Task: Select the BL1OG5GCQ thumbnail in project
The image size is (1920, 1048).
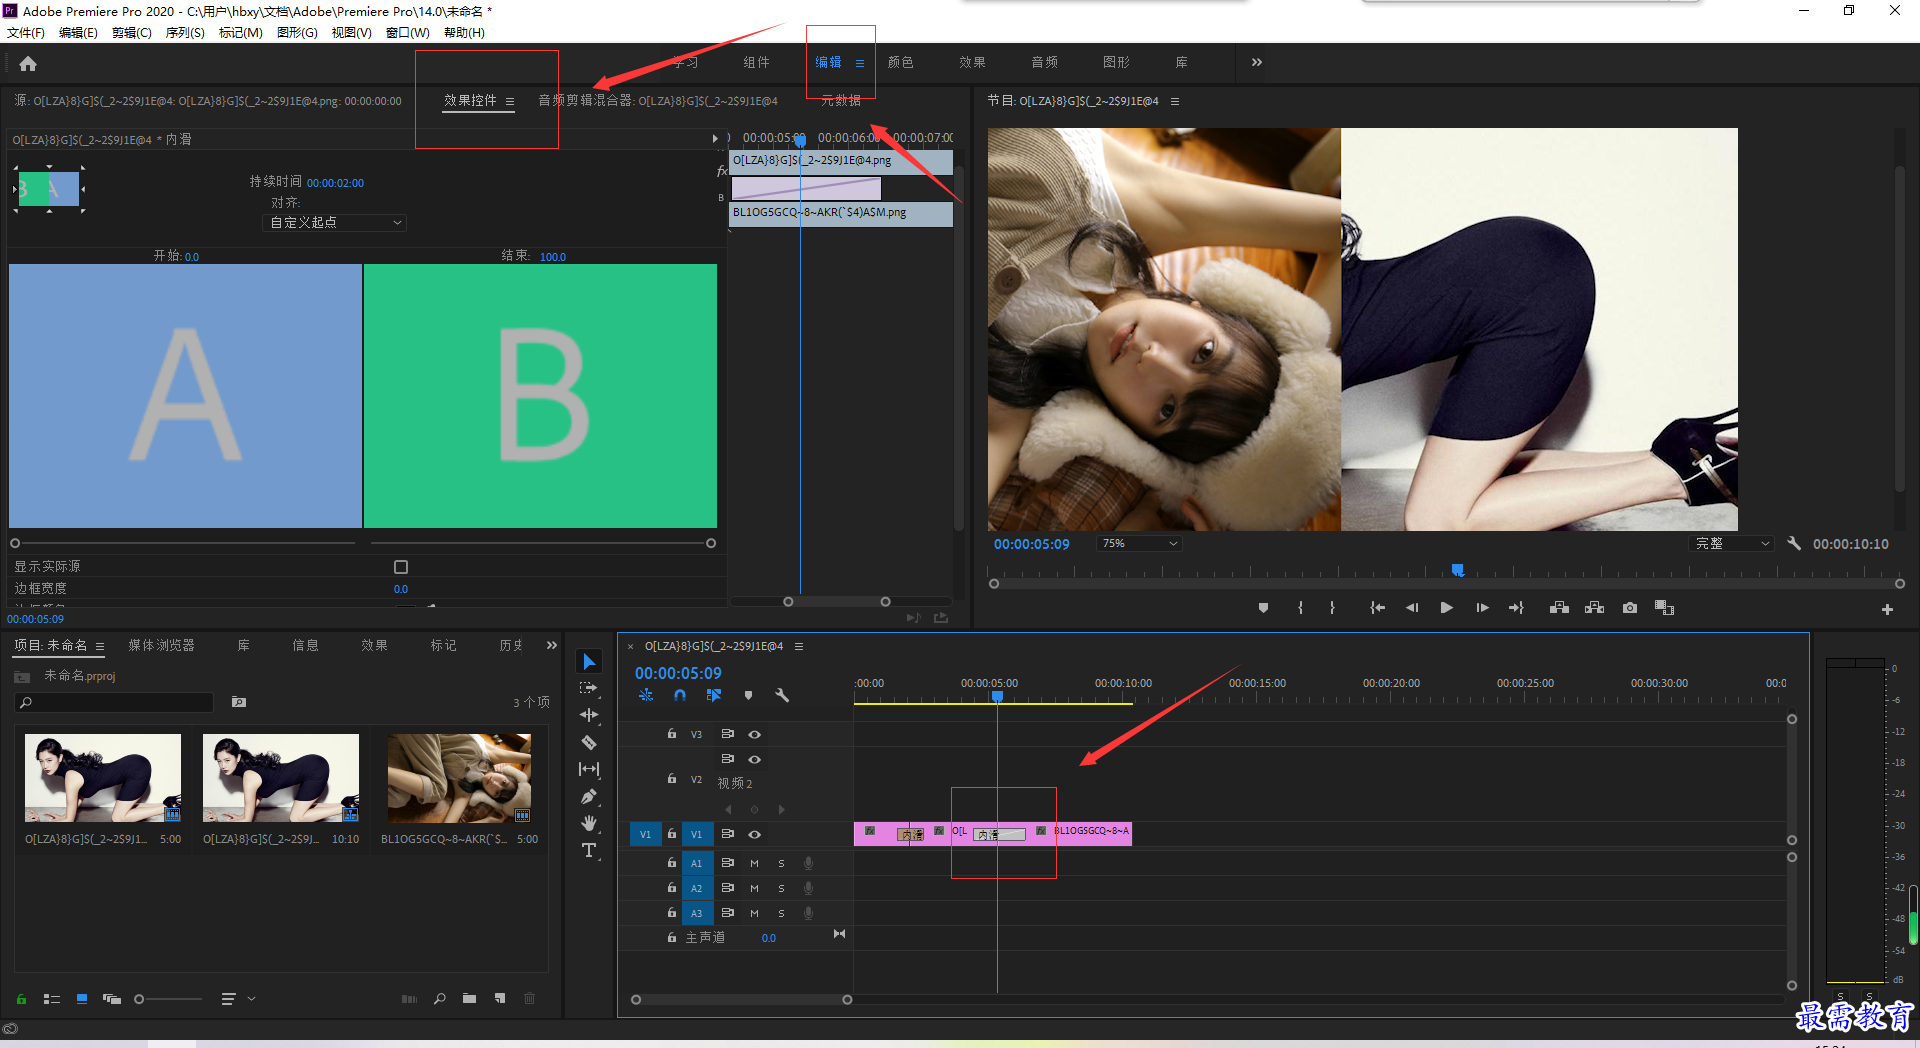Action: pyautogui.click(x=460, y=778)
